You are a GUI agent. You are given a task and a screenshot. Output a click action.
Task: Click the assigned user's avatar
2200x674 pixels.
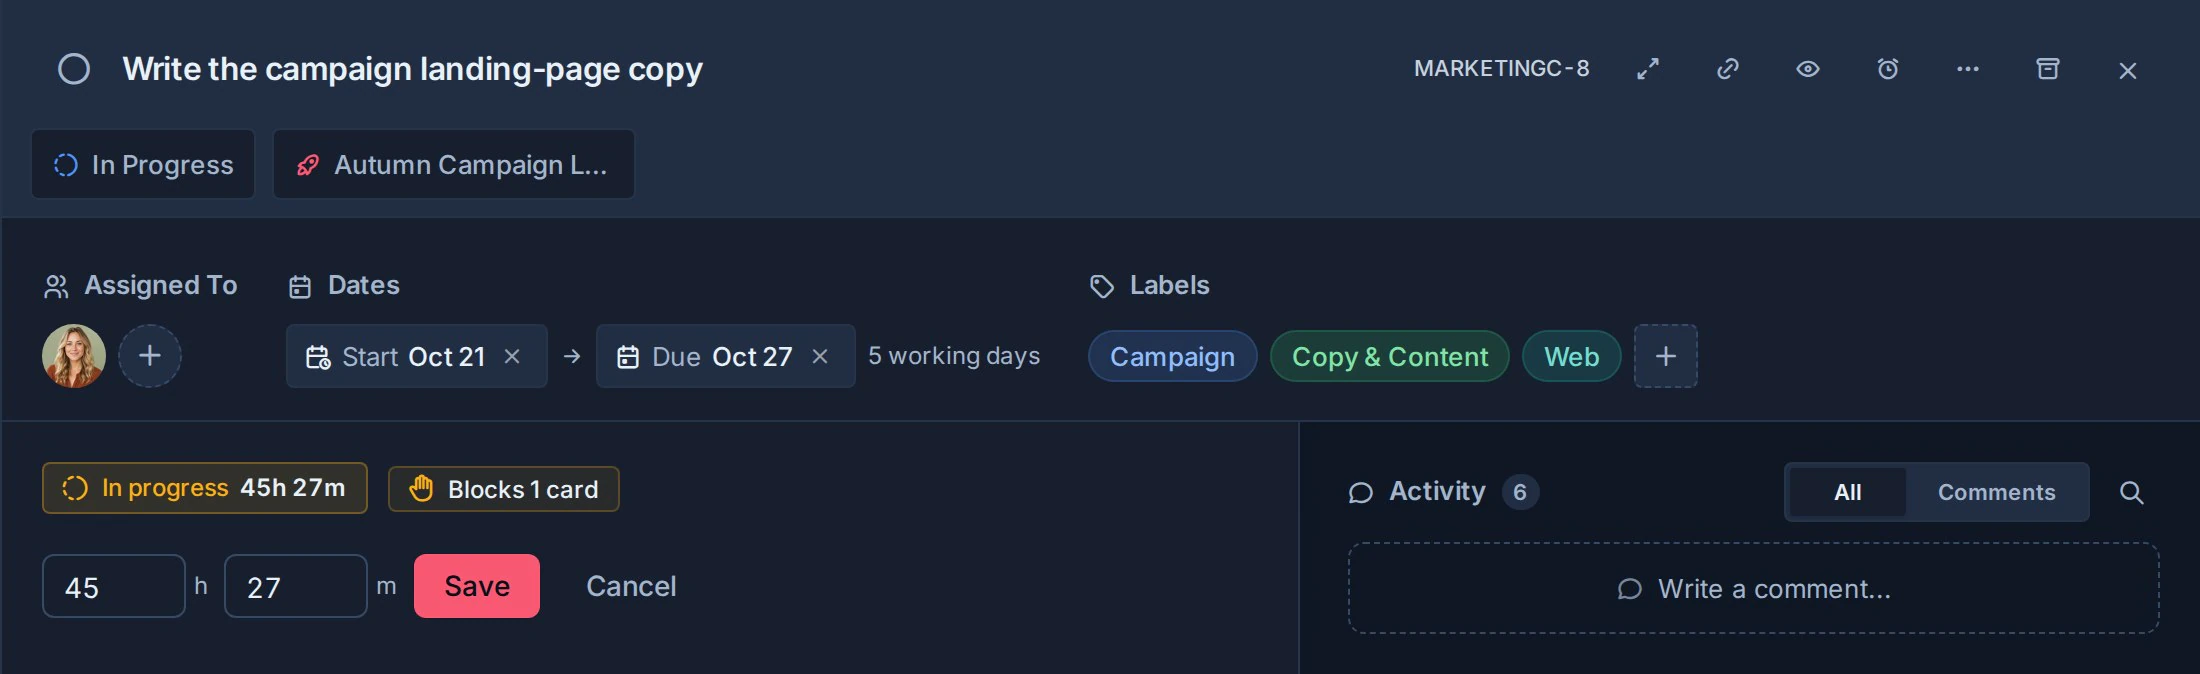tap(74, 356)
